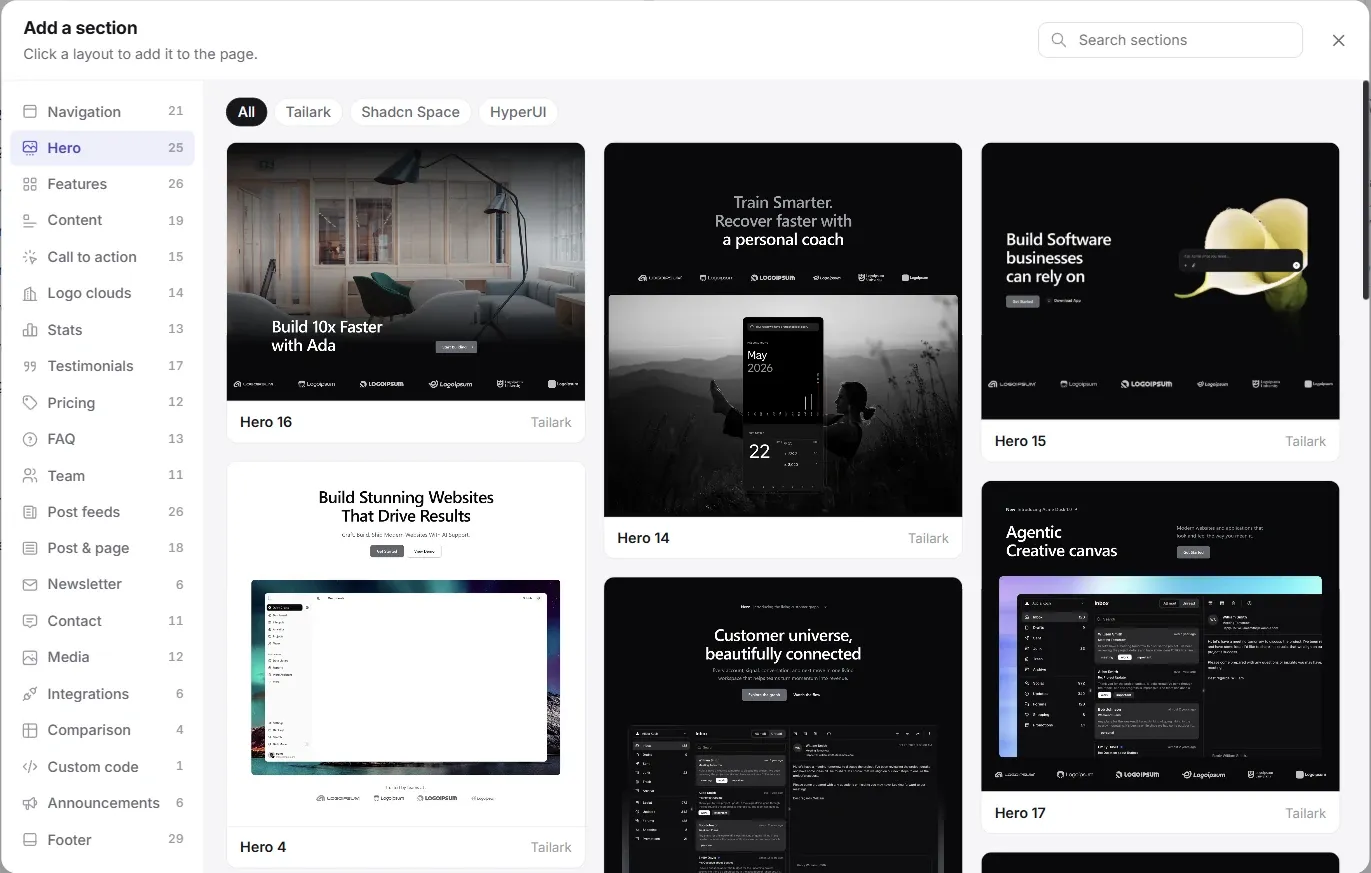1371x873 pixels.
Task: Click the Contact message icon
Action: 30,621
